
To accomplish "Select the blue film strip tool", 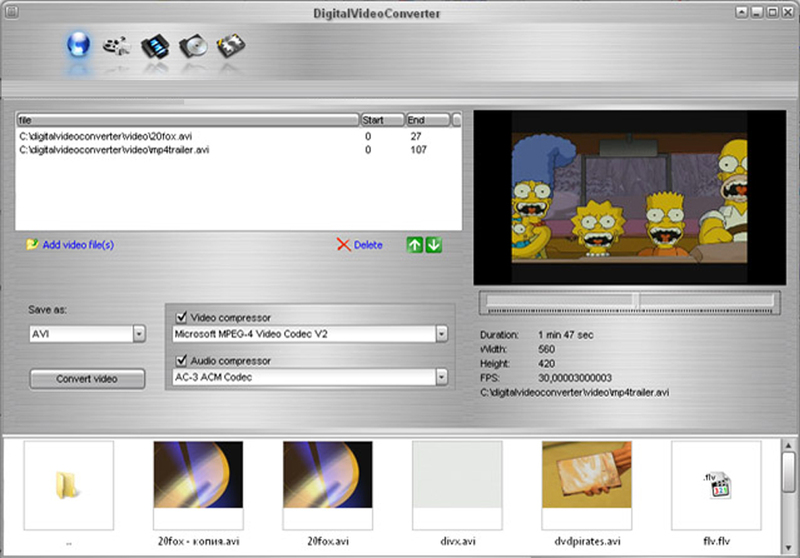I will click(x=155, y=46).
